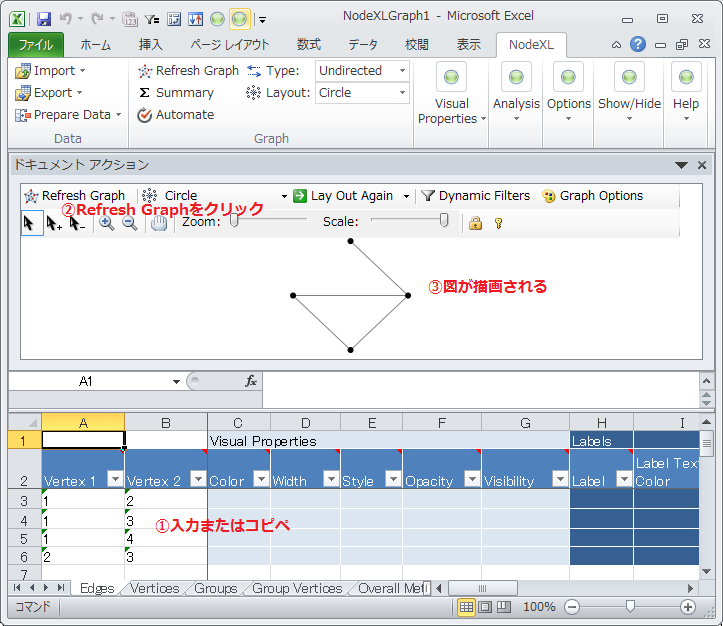The width and height of the screenshot is (723, 626).
Task: Click the column C header
Action: tap(238, 423)
